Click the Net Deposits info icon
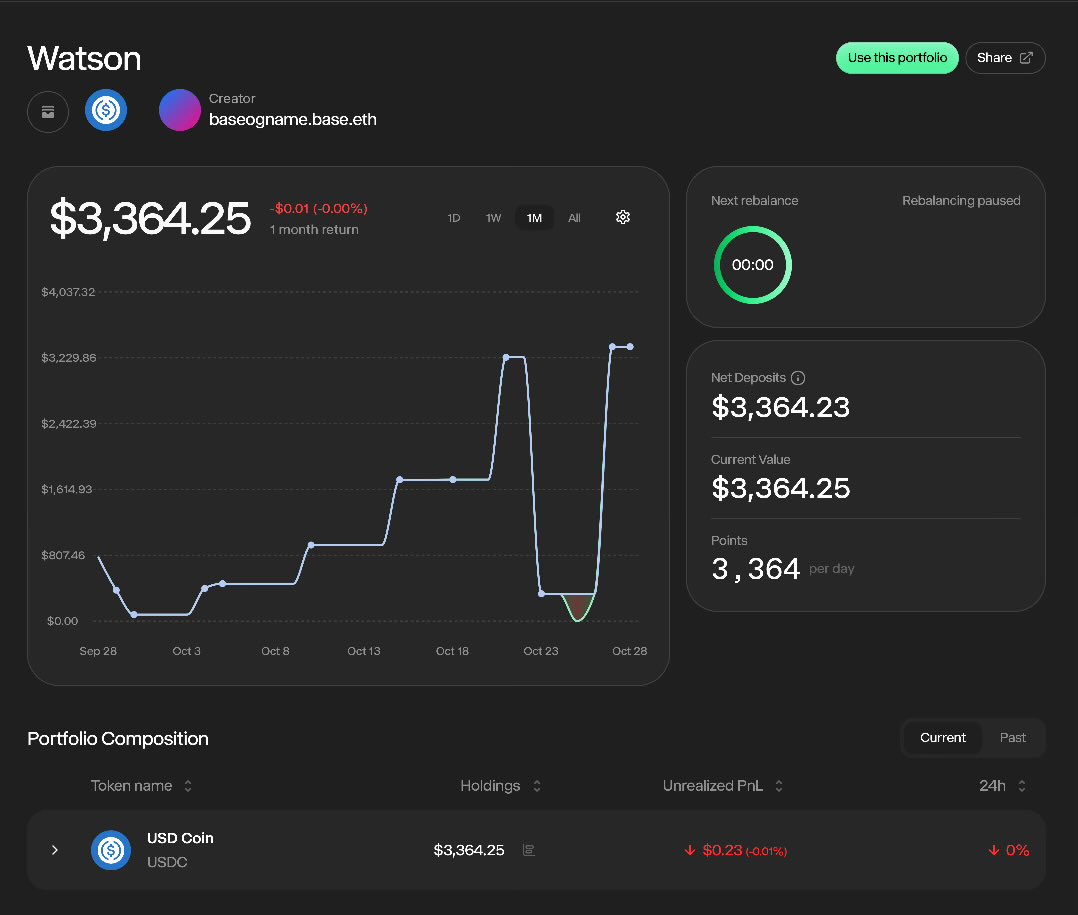Screen dimensions: 1078x915 [798, 378]
